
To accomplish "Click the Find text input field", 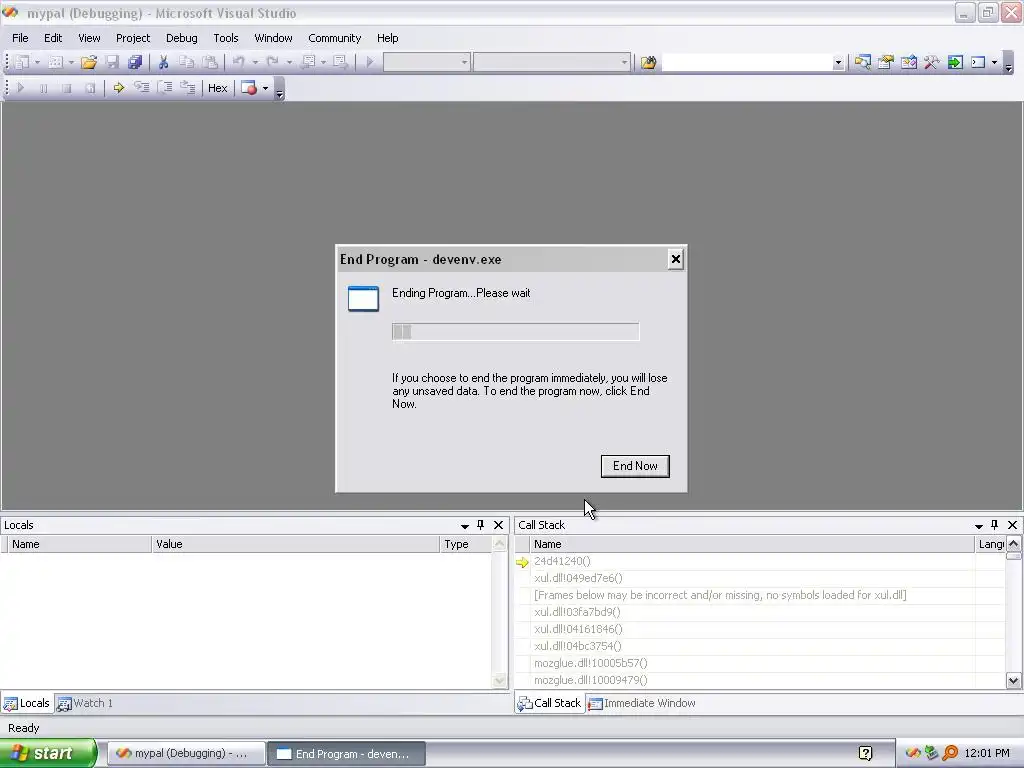I will point(746,62).
